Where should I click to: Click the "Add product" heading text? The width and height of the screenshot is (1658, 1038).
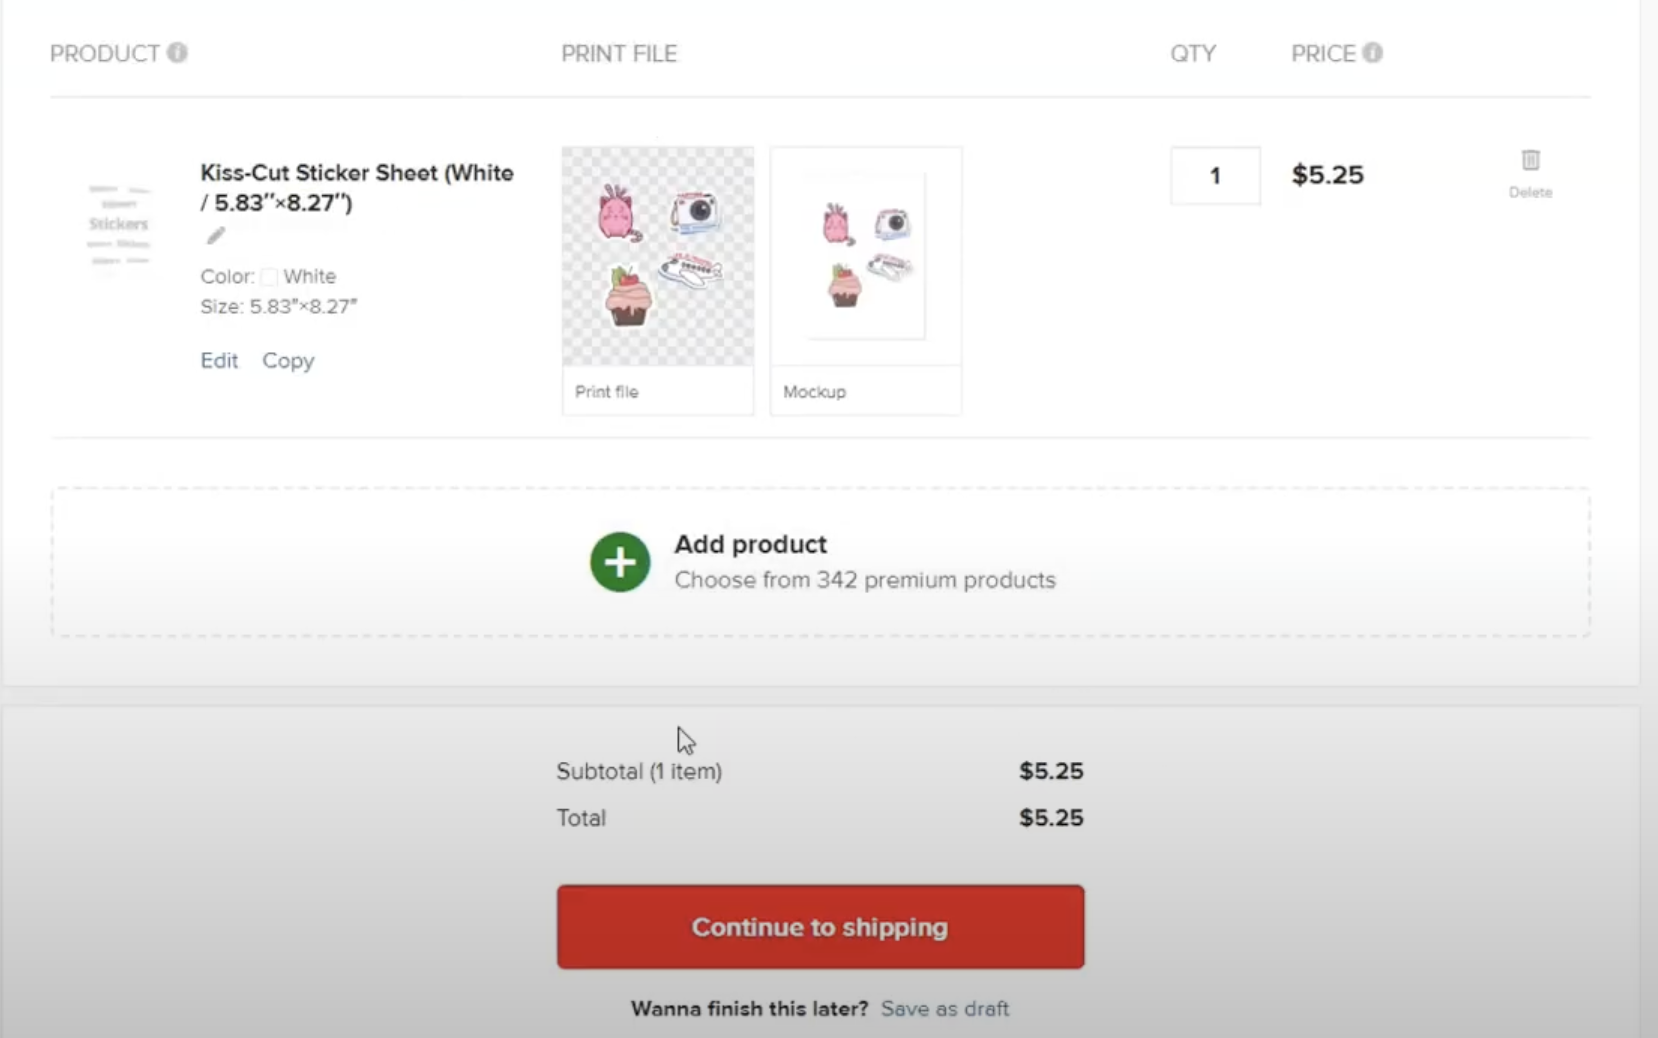(750, 544)
